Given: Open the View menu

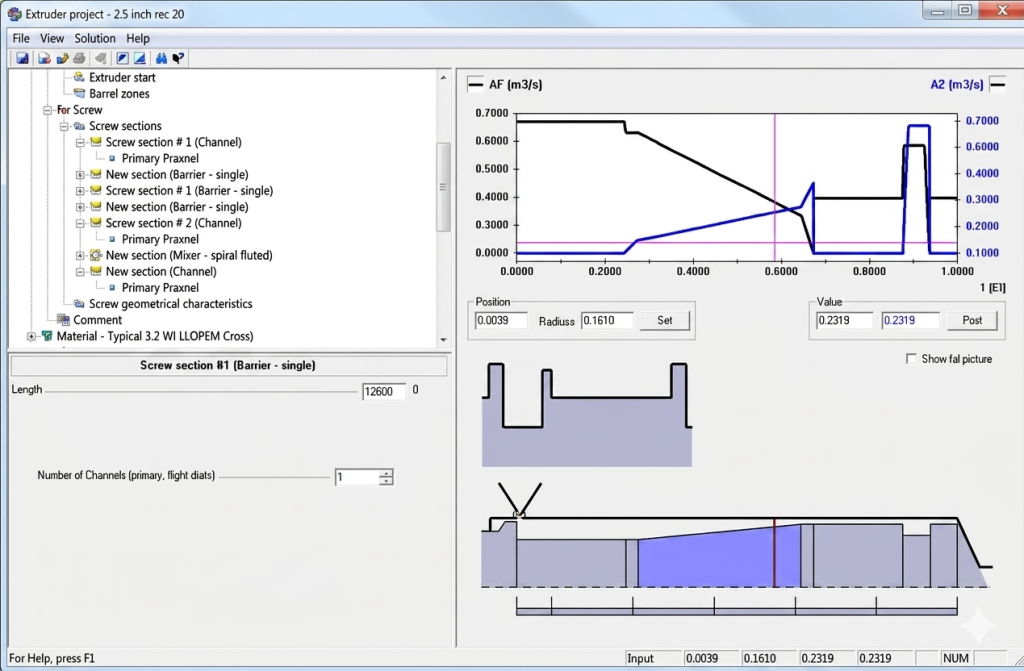Looking at the screenshot, I should (52, 39).
